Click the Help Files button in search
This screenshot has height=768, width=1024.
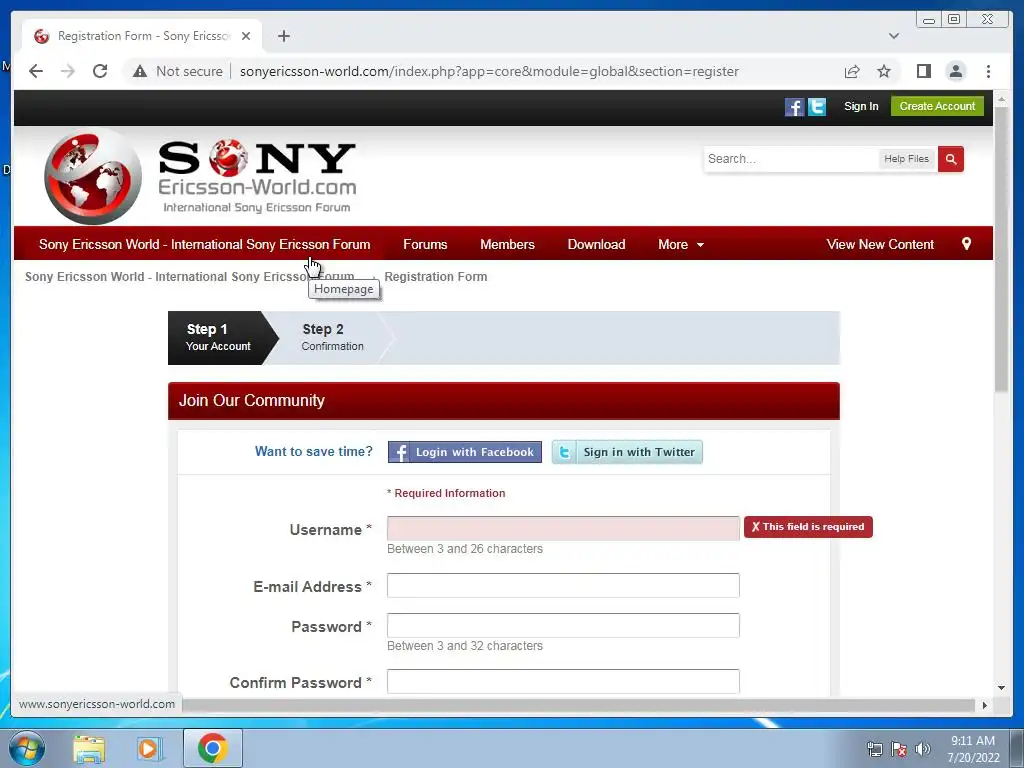906,159
